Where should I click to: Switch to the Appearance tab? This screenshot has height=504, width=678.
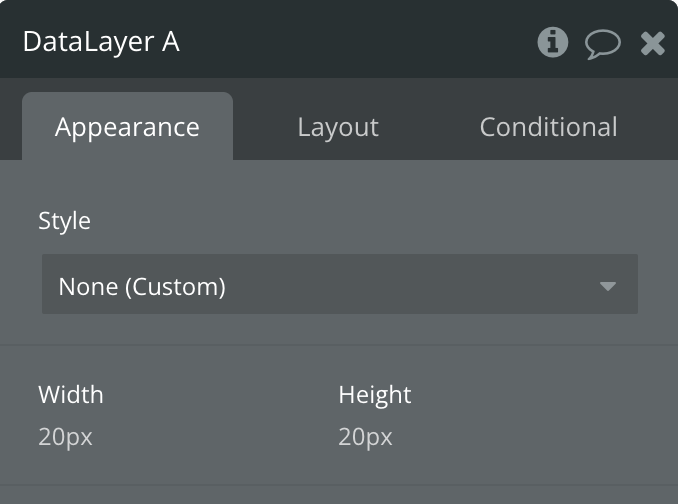127,127
